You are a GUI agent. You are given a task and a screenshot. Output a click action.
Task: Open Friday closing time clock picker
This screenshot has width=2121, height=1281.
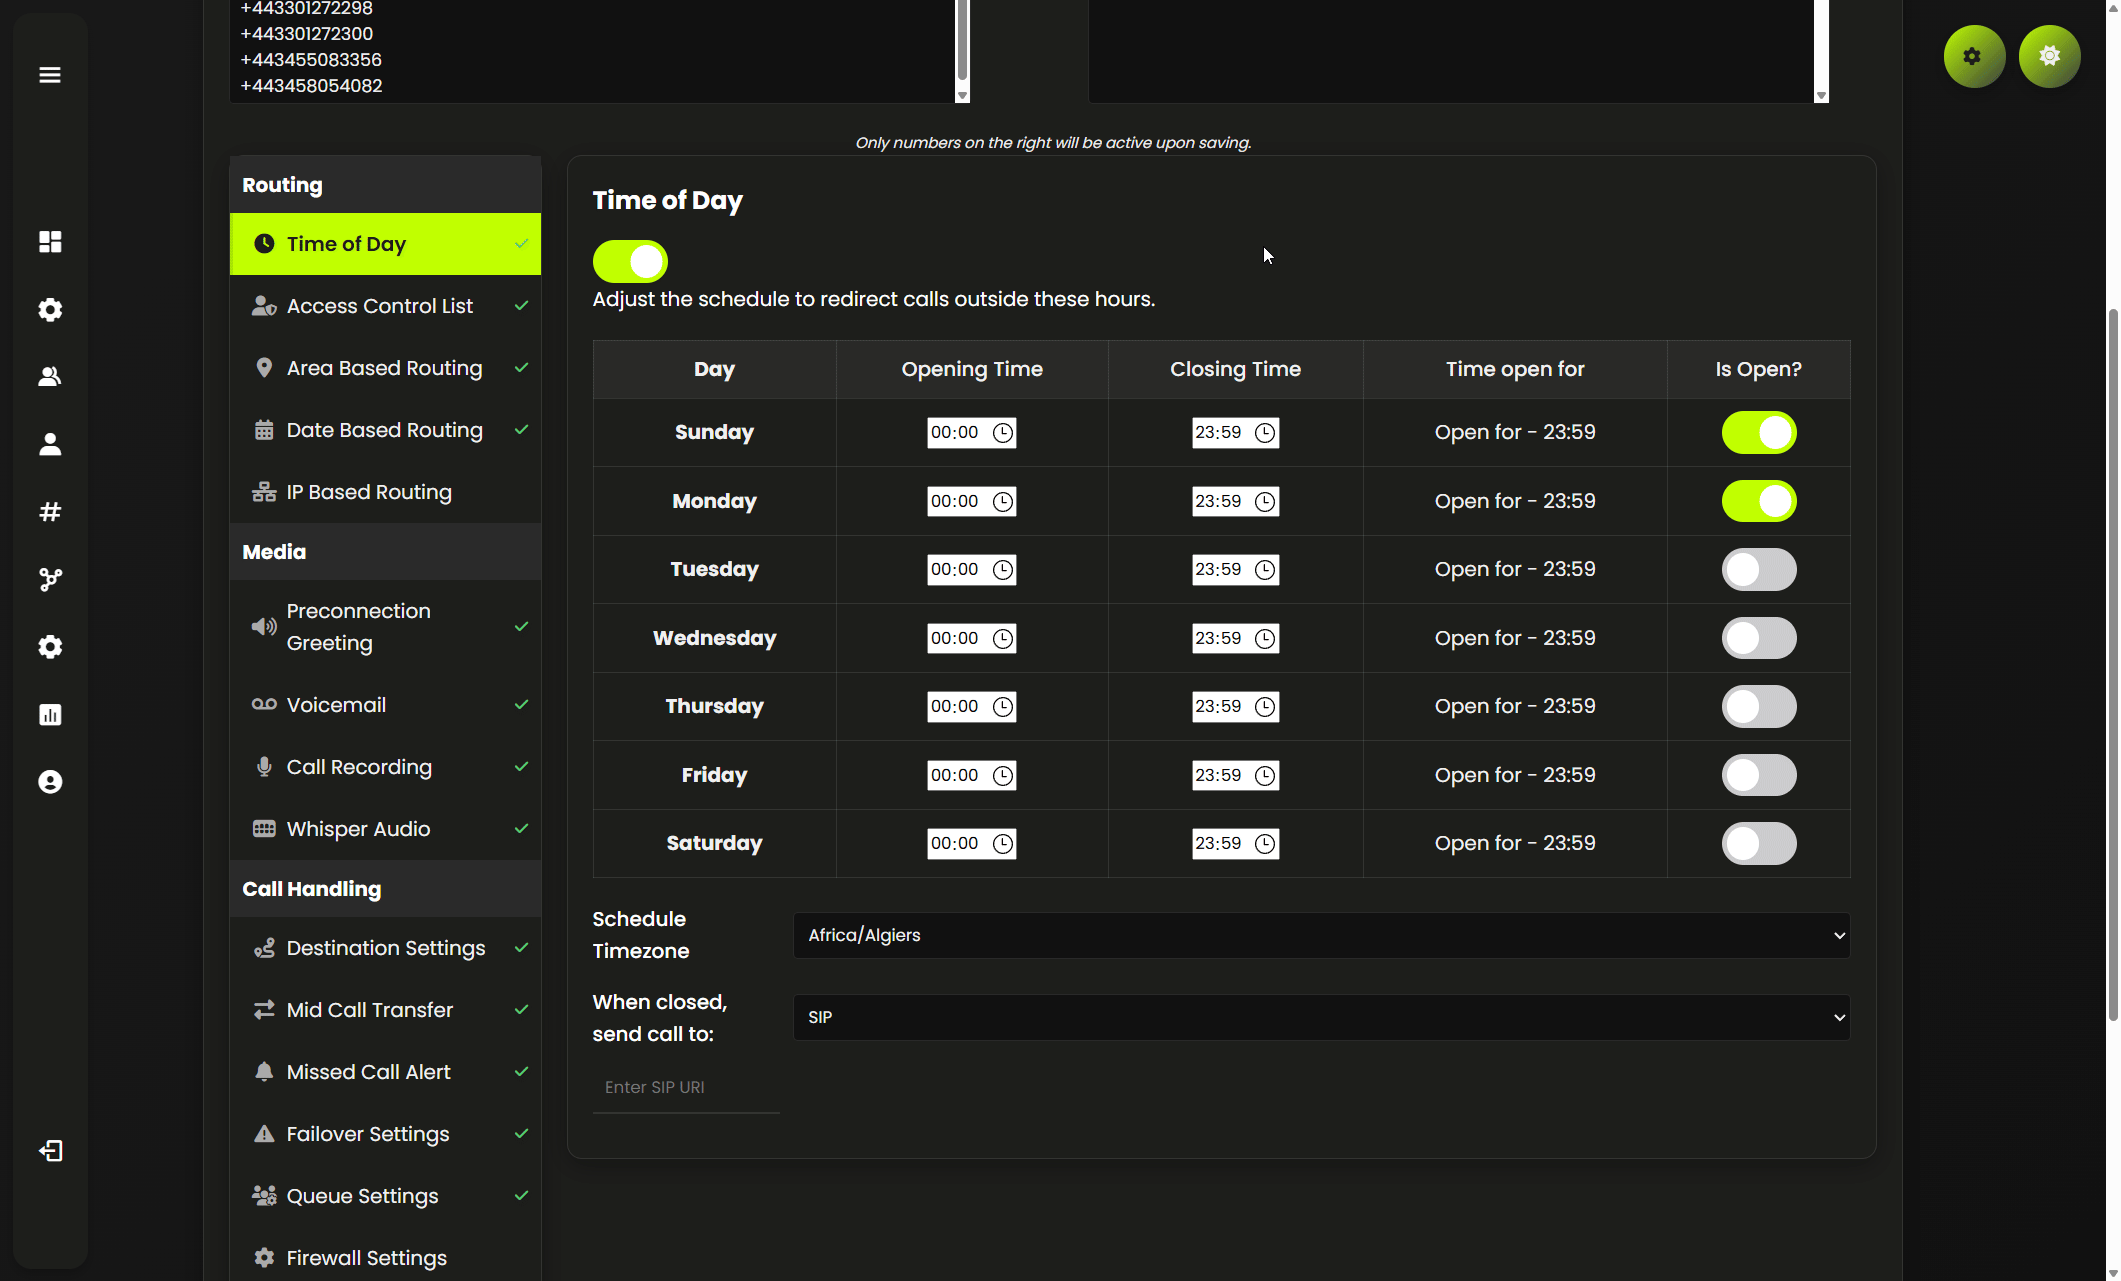pyautogui.click(x=1265, y=776)
